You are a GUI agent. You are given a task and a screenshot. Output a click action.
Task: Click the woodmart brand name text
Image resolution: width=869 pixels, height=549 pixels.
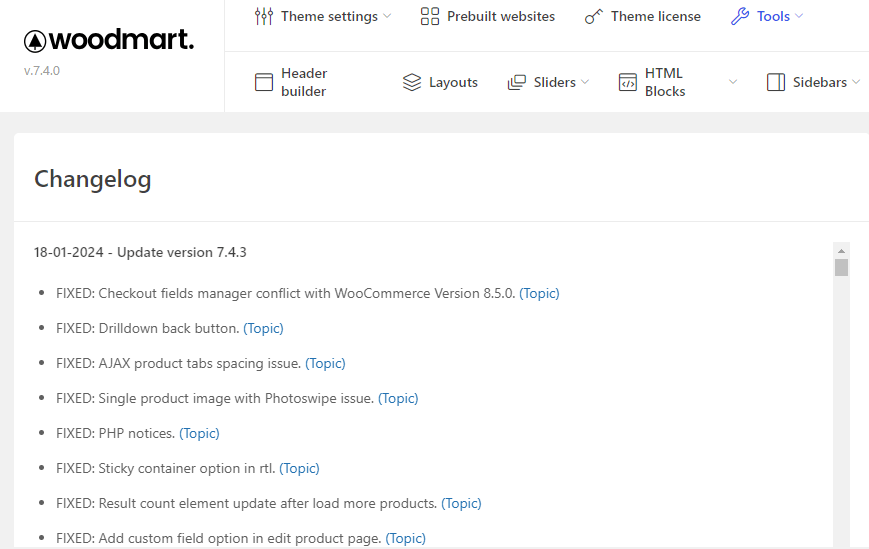coord(121,40)
